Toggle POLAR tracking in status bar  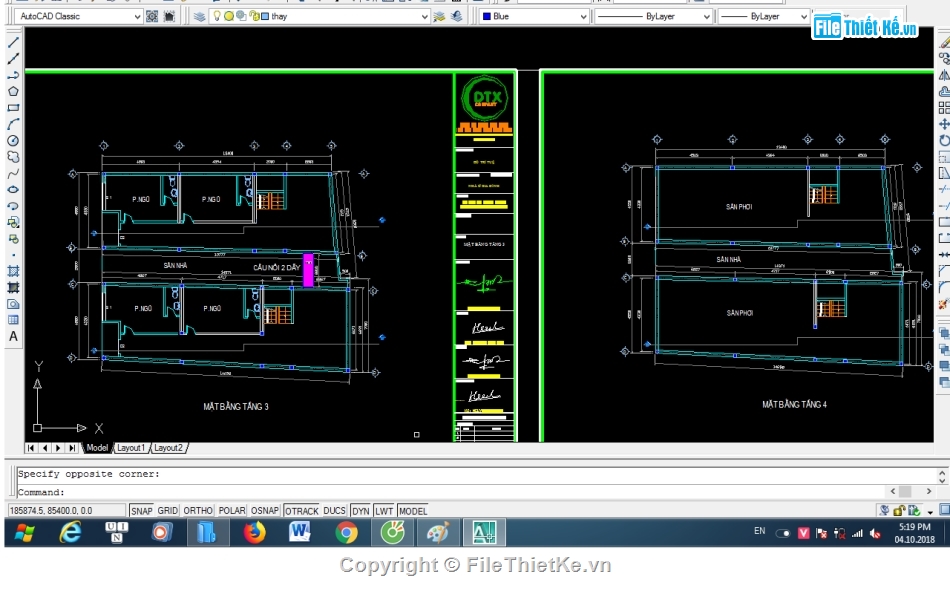point(232,511)
